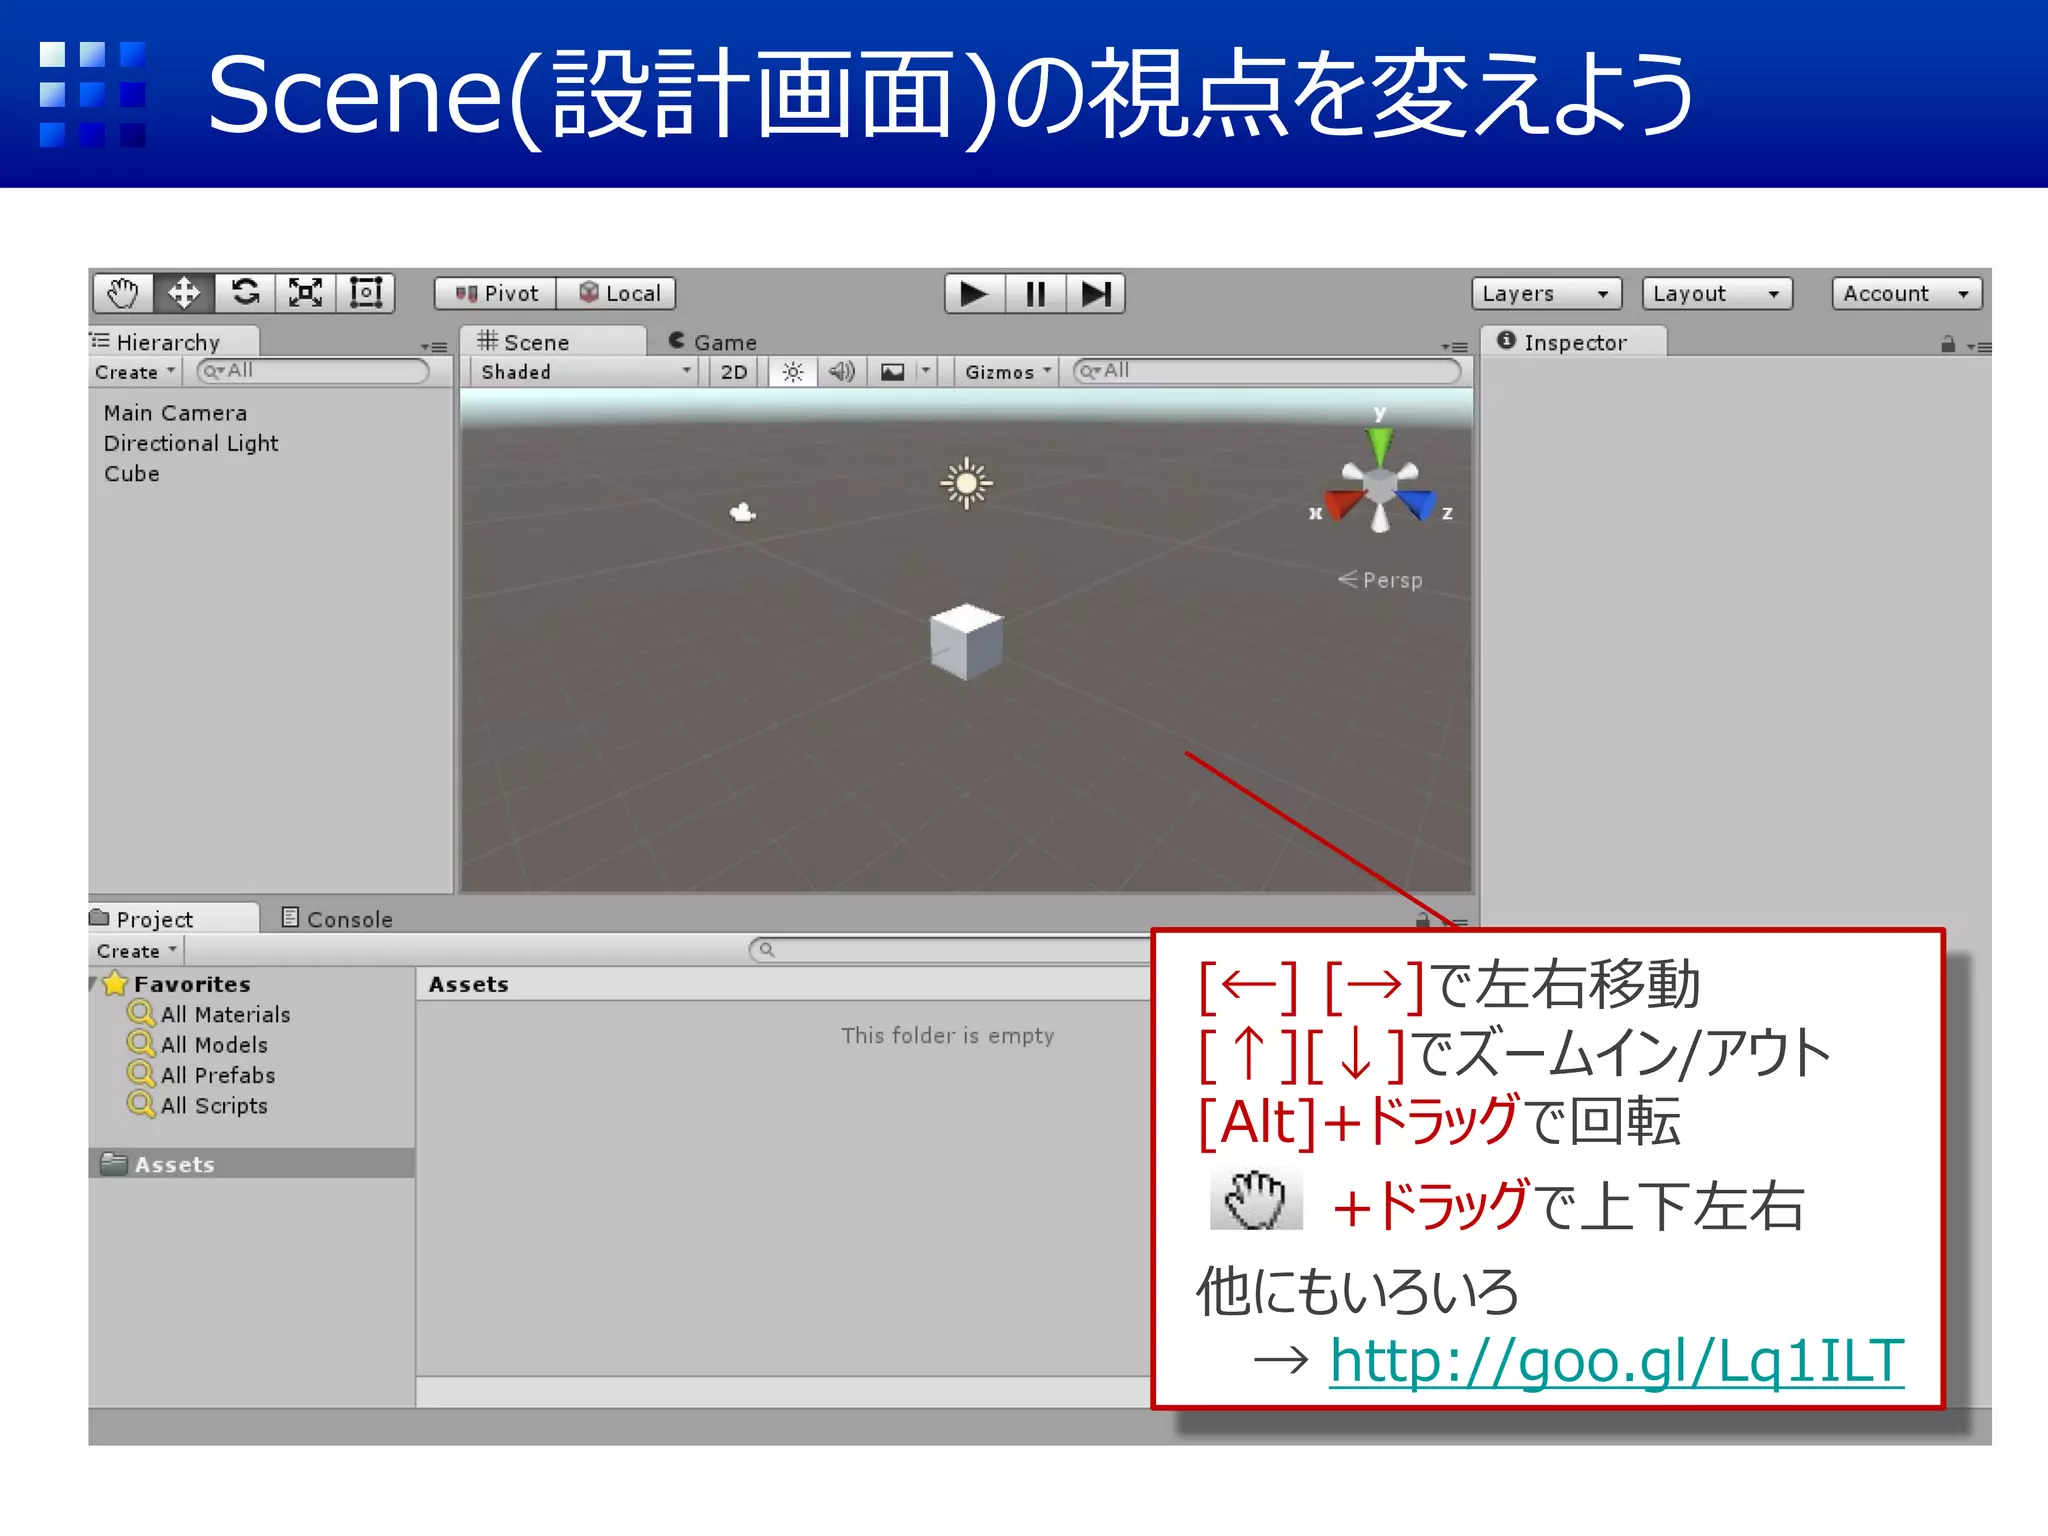Select the Rect transform tool
The width and height of the screenshot is (2048, 1536).
[366, 294]
